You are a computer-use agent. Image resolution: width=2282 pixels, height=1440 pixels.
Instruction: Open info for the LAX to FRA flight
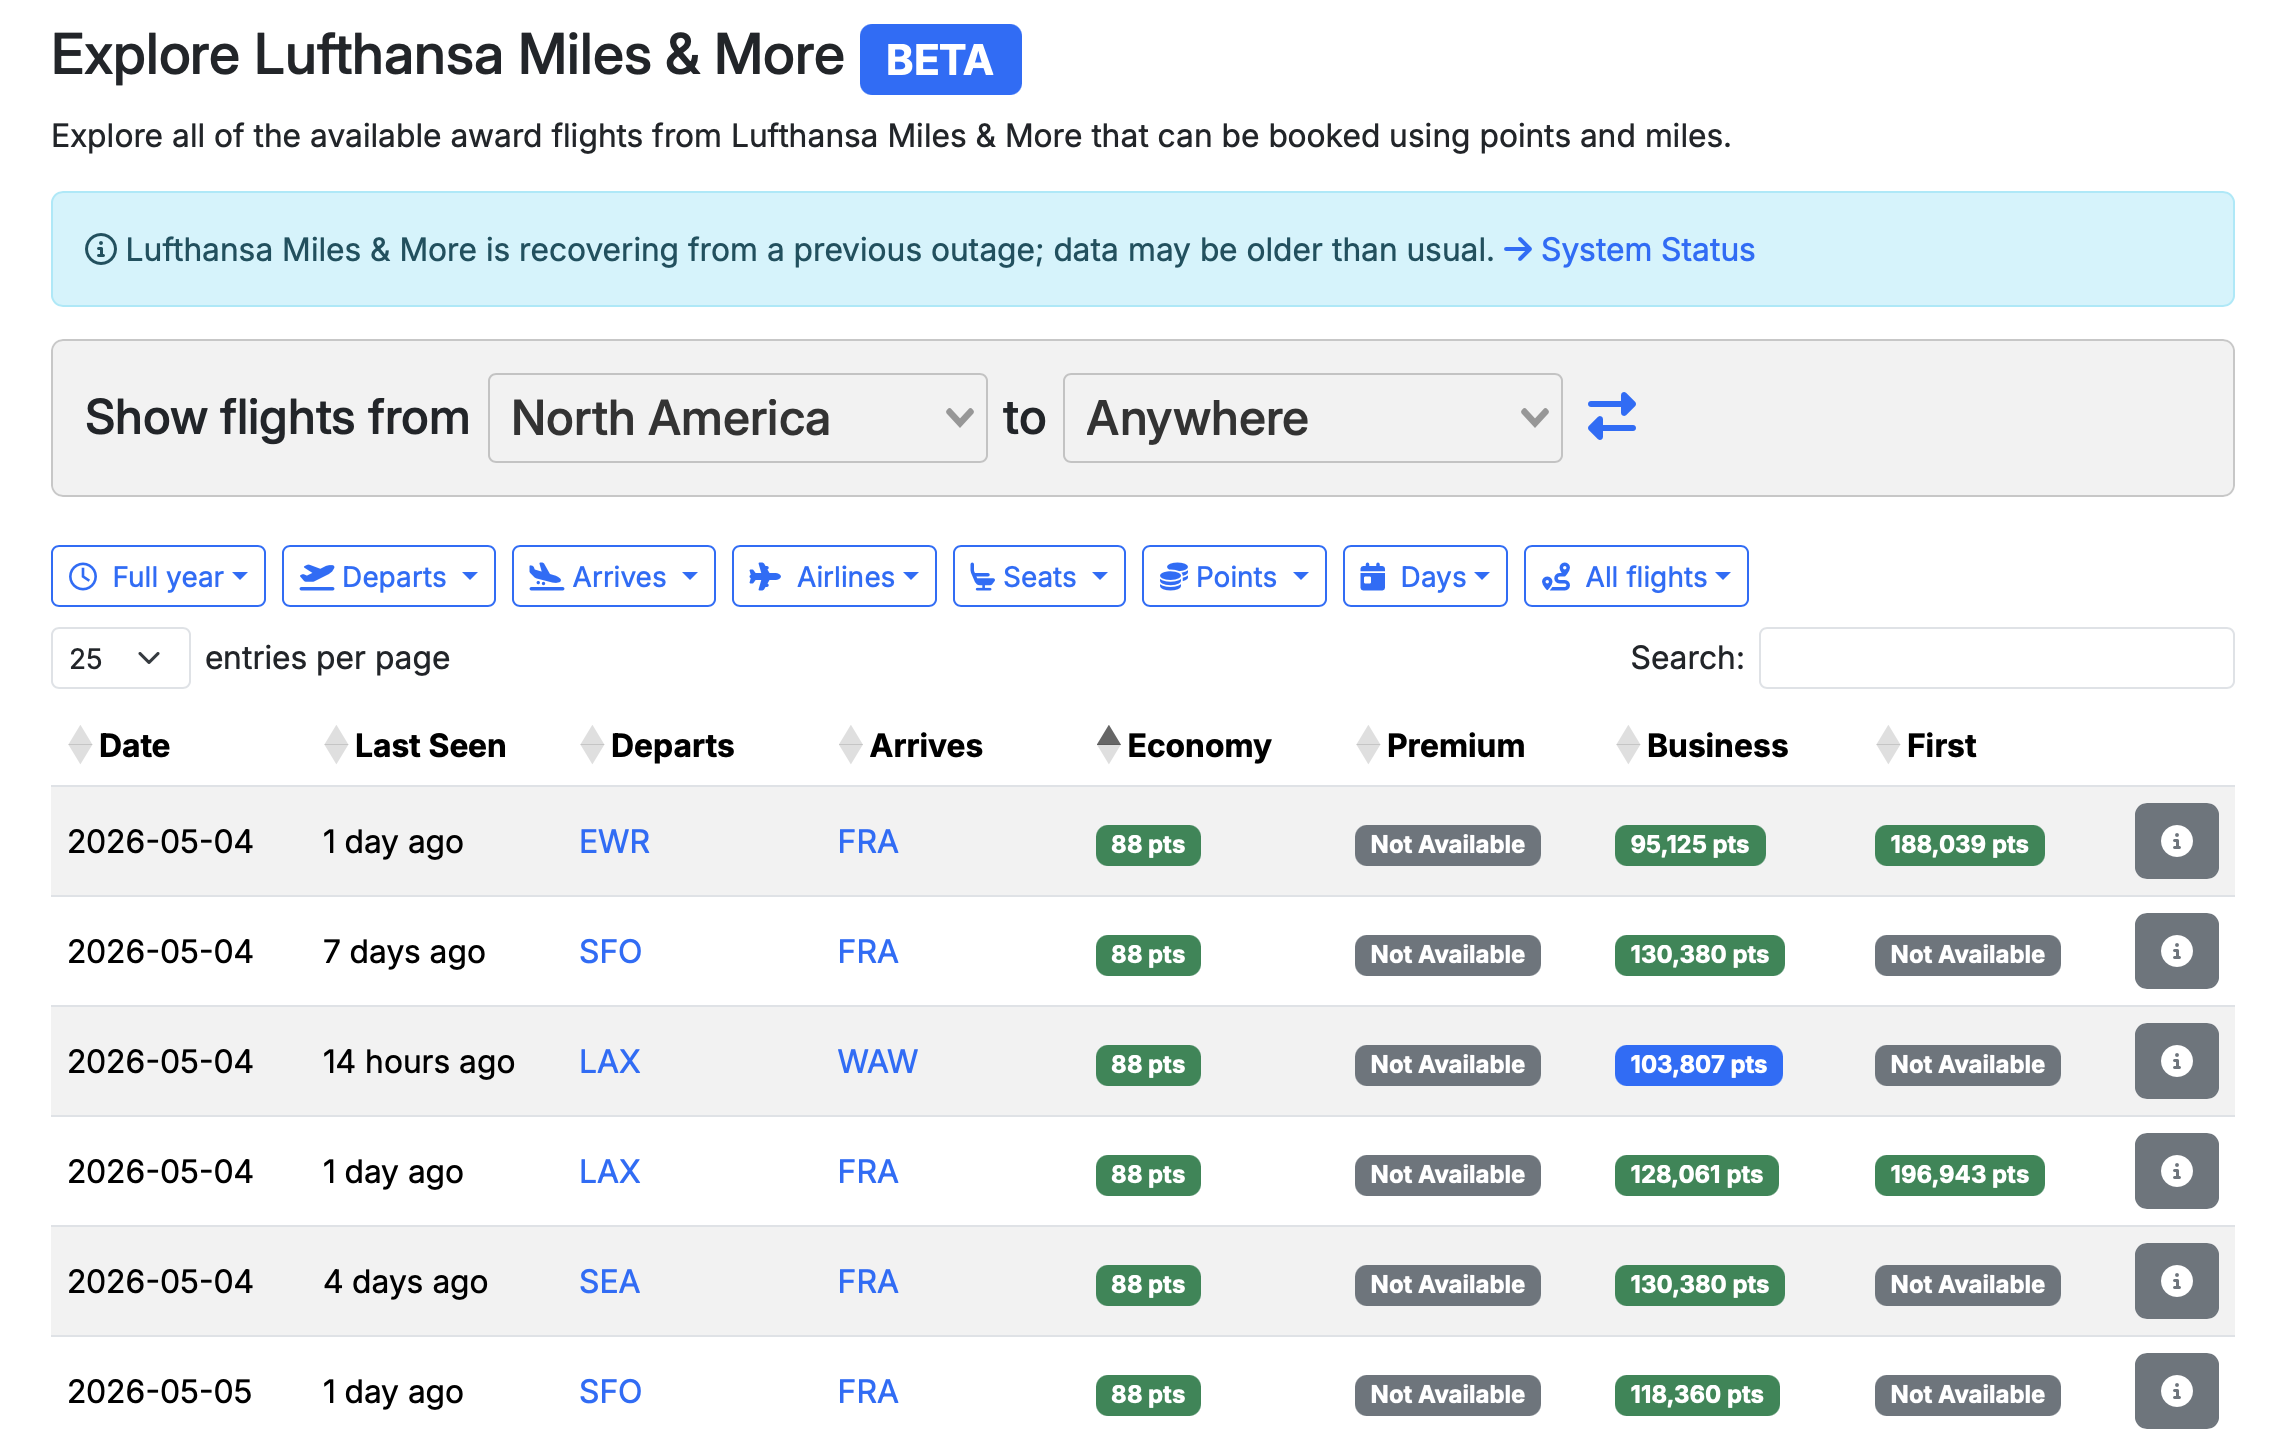[2176, 1171]
